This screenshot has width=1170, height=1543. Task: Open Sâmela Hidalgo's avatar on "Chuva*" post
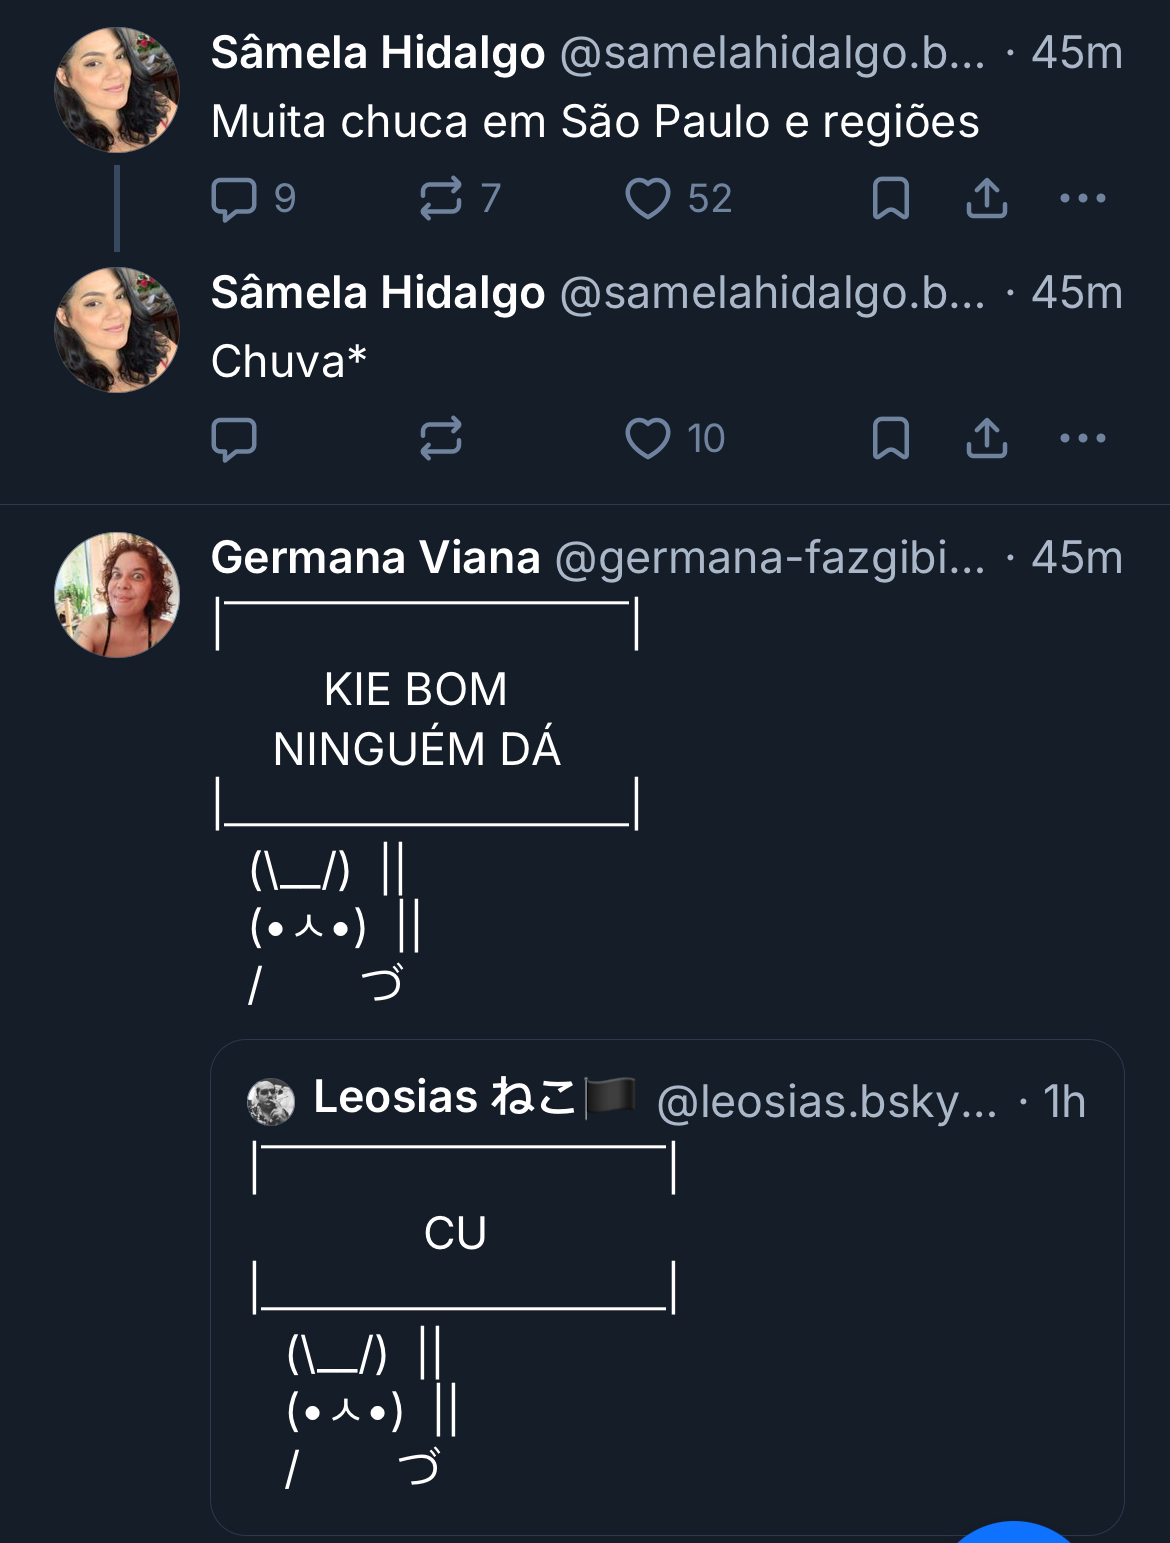(117, 330)
